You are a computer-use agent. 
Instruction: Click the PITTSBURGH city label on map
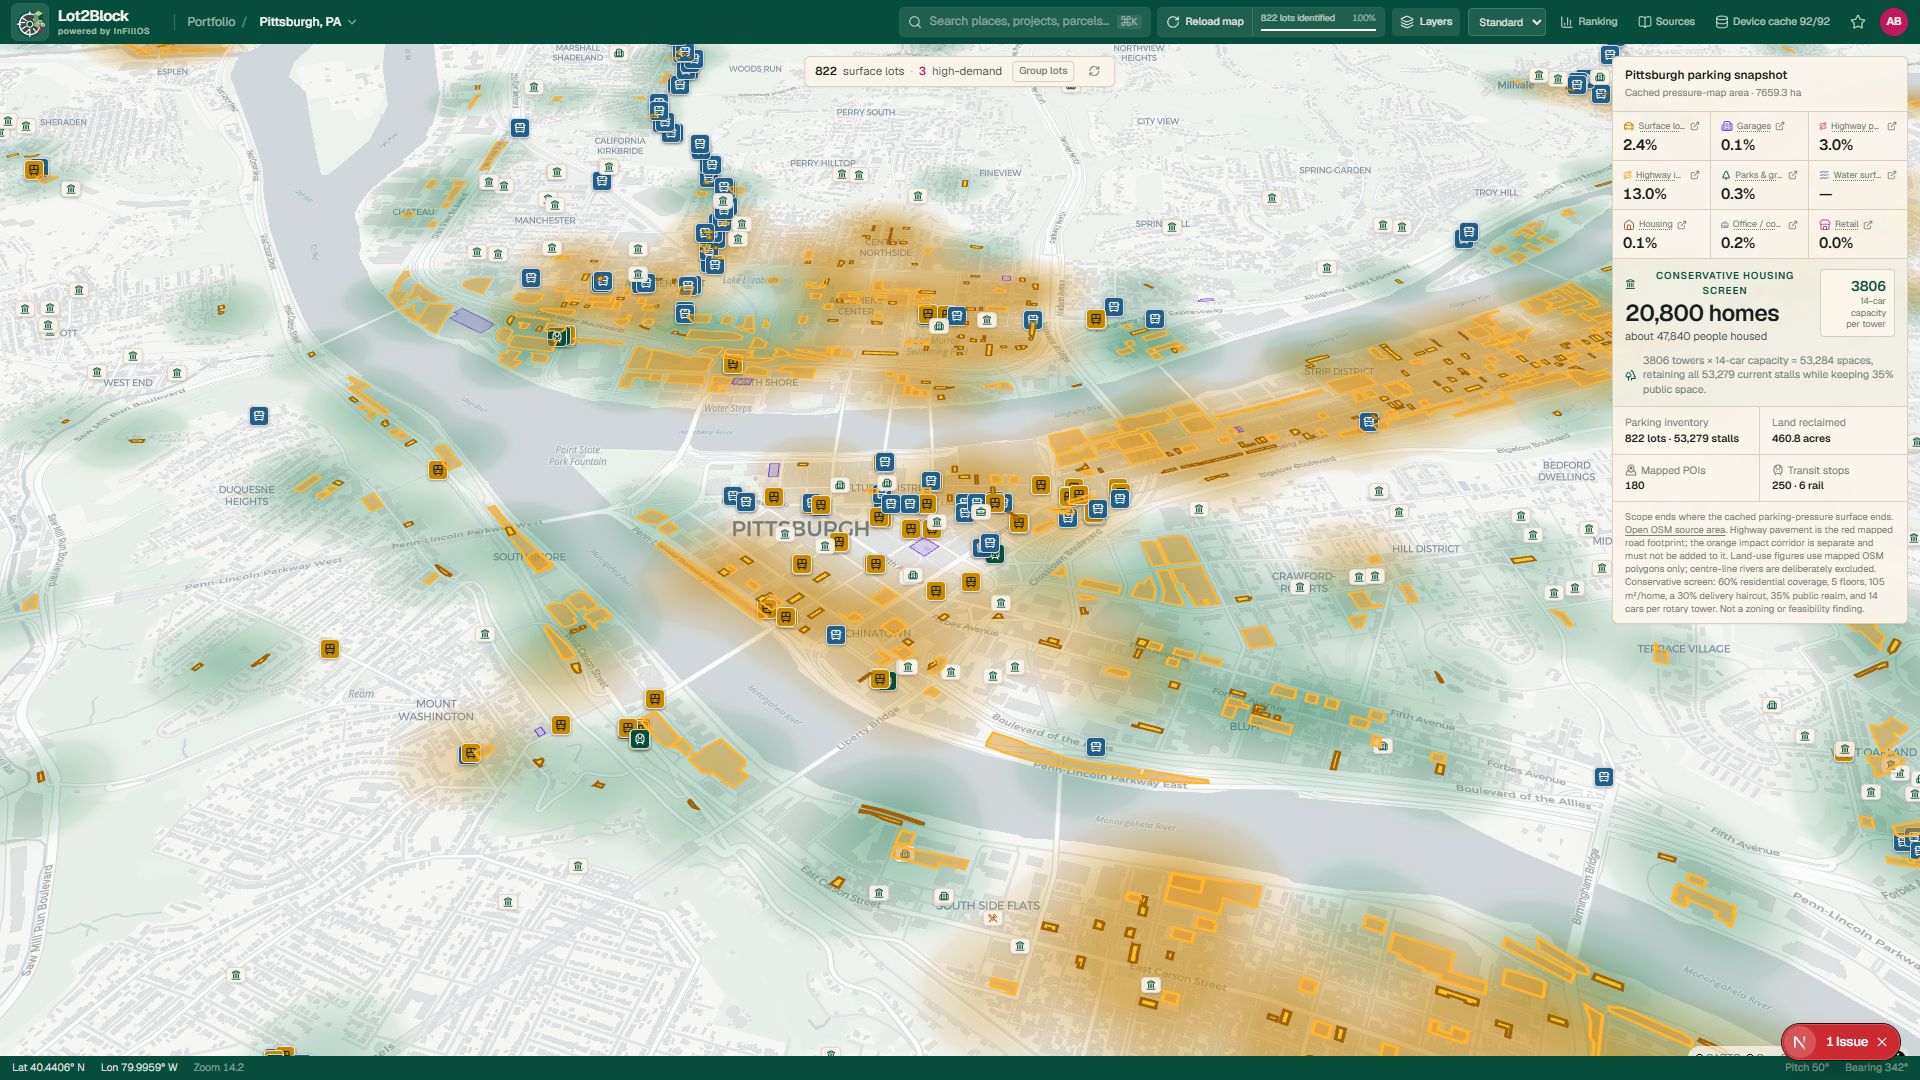pyautogui.click(x=801, y=528)
